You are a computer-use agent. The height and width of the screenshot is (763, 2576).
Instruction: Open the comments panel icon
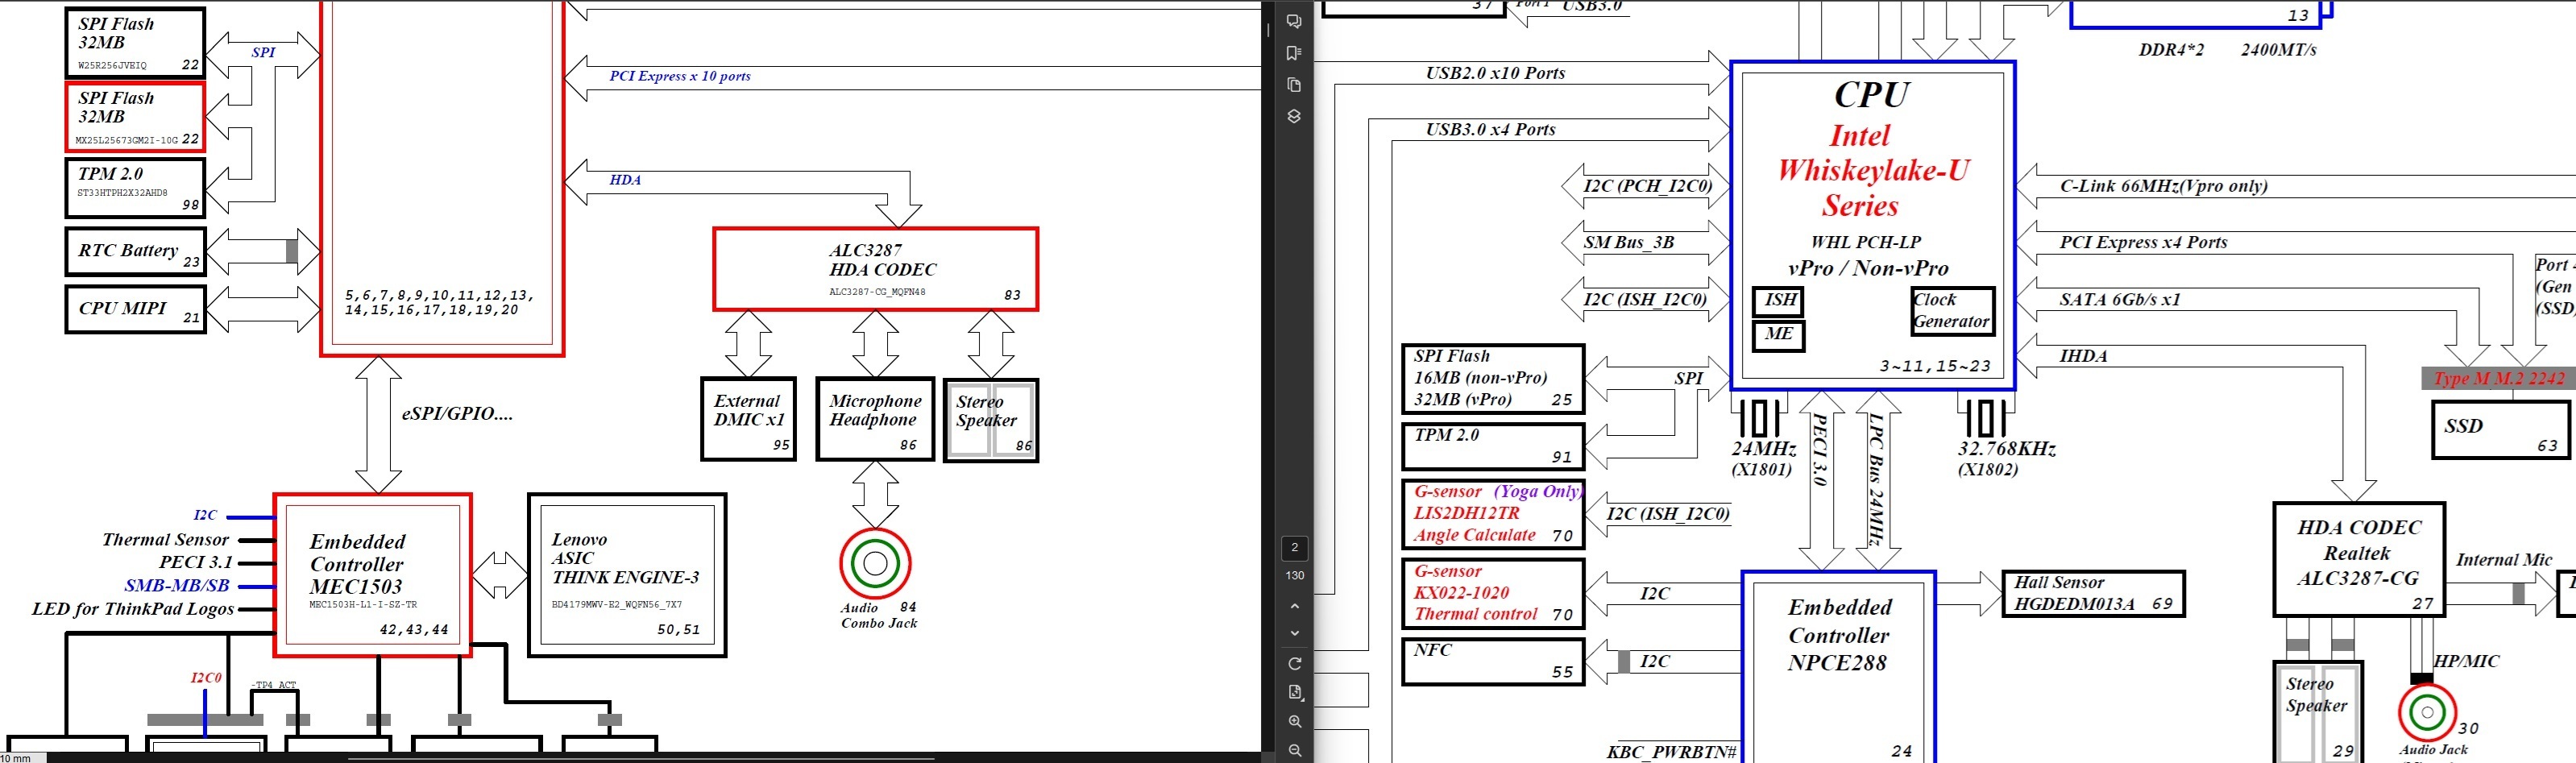coord(1294,21)
